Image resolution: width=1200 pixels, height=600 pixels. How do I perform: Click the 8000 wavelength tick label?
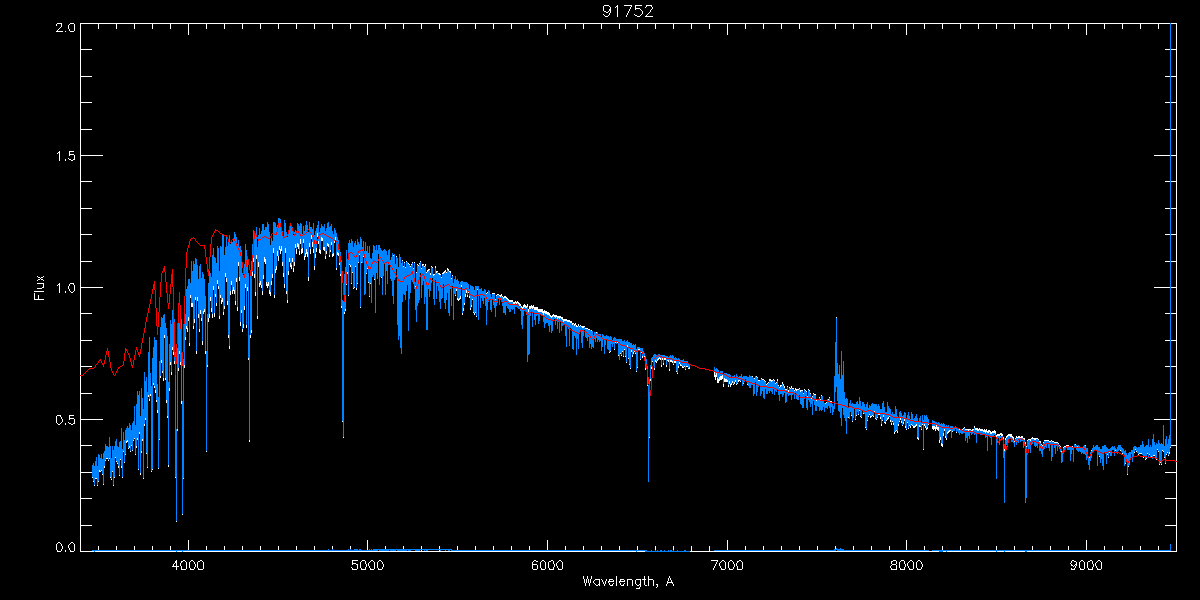point(907,564)
